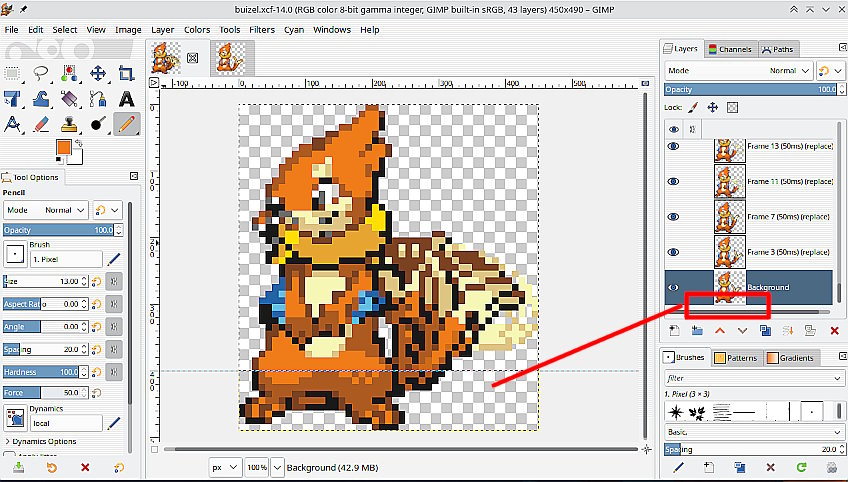This screenshot has height=482, width=848.
Task: Open the Tool Options tab menu button
Action: click(134, 176)
